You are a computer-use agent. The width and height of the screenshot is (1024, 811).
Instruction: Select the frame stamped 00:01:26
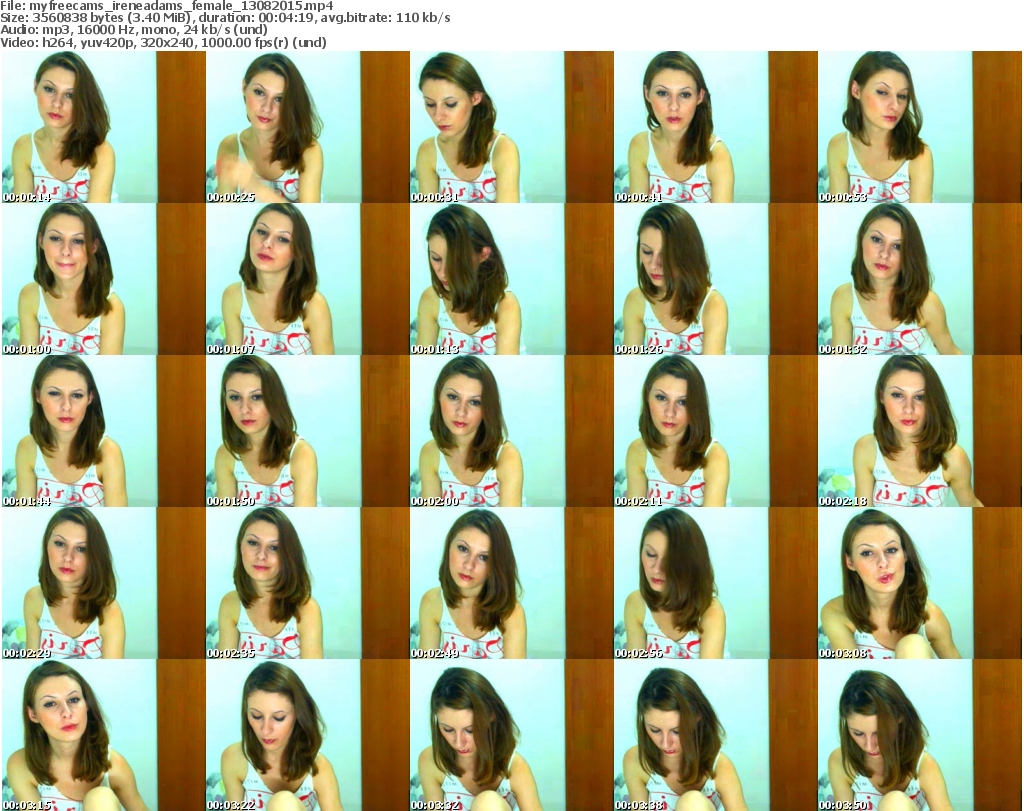(716, 279)
